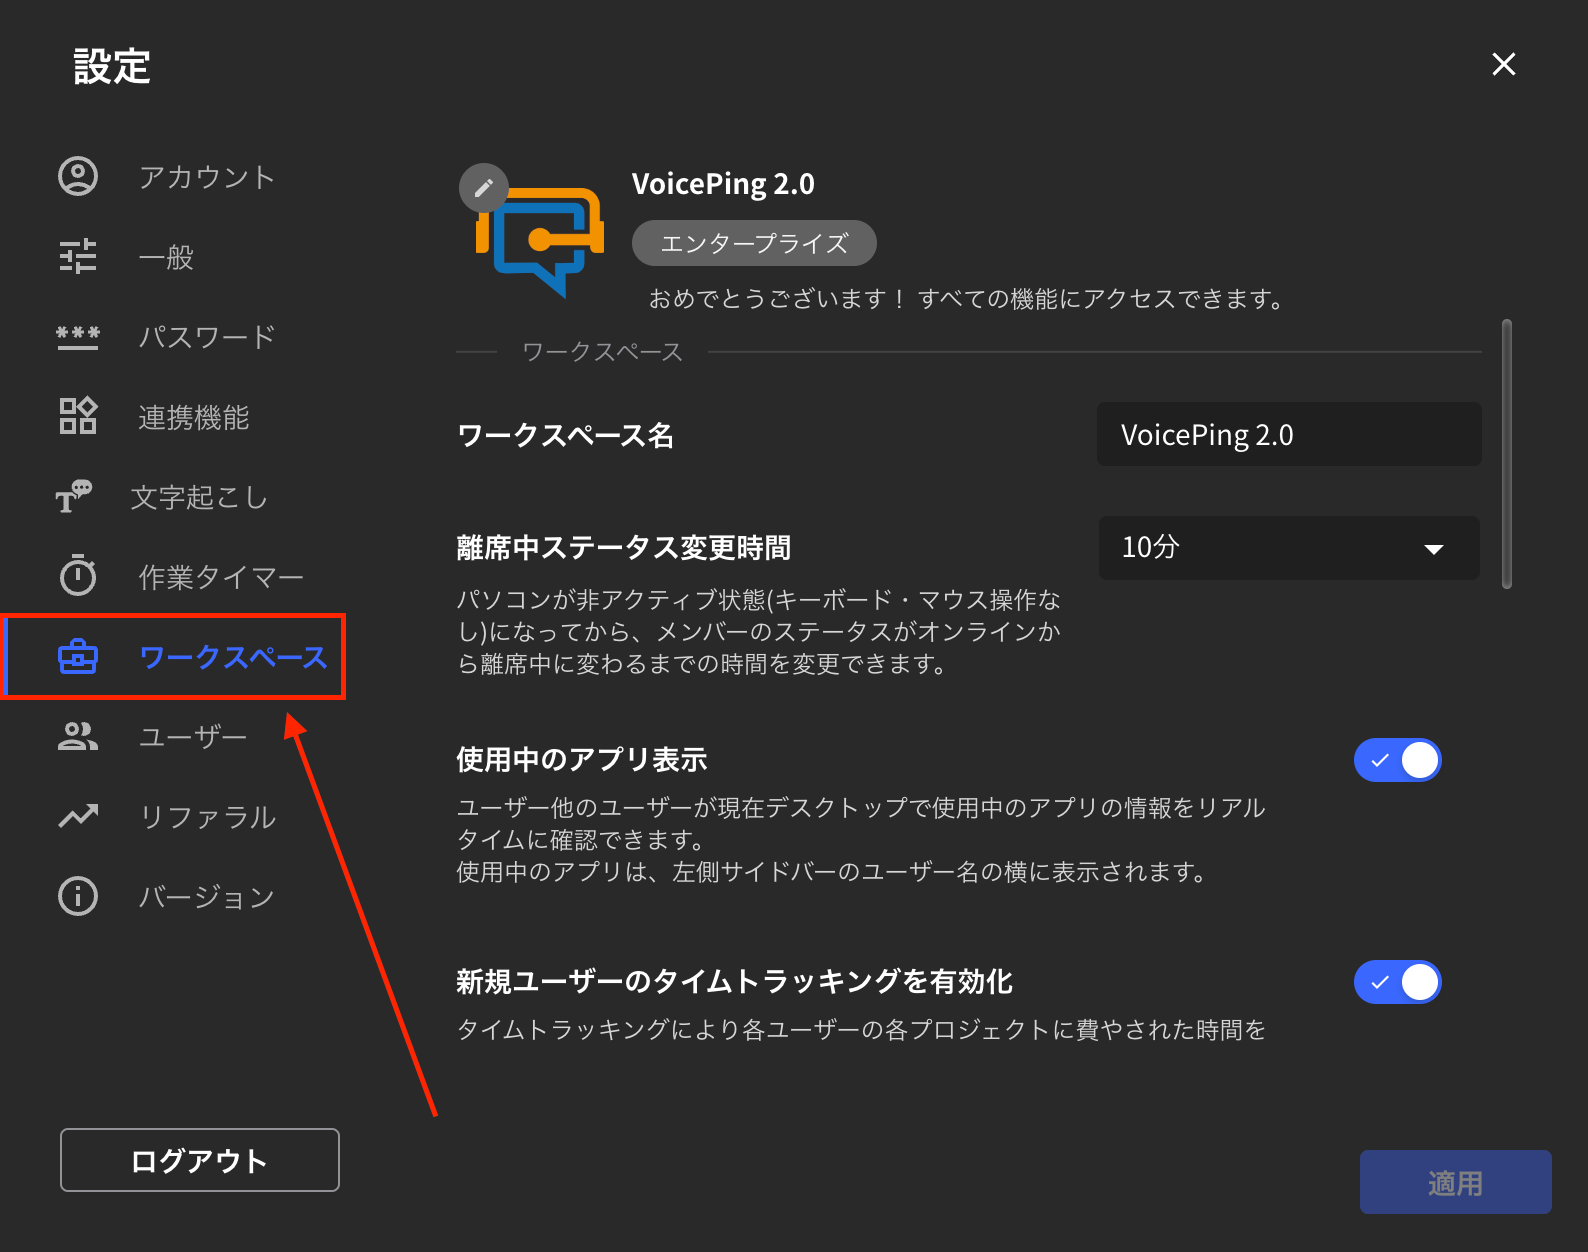Click the リファラル trending arrow icon
This screenshot has height=1252, width=1588.
(x=78, y=817)
